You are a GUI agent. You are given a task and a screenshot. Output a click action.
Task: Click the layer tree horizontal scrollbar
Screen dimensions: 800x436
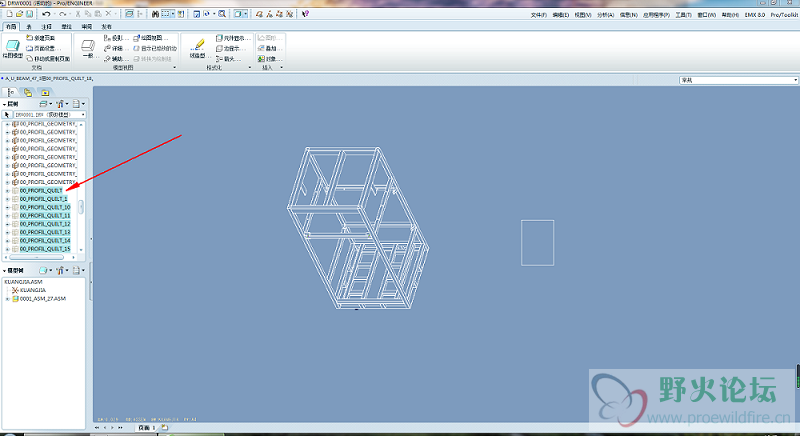point(37,257)
